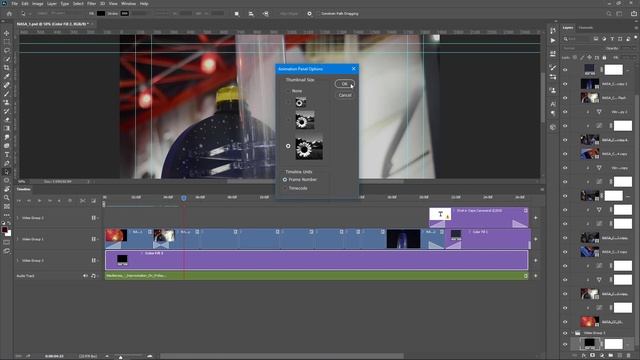
Task: Select the Gradient tool
Action: coord(7,128)
